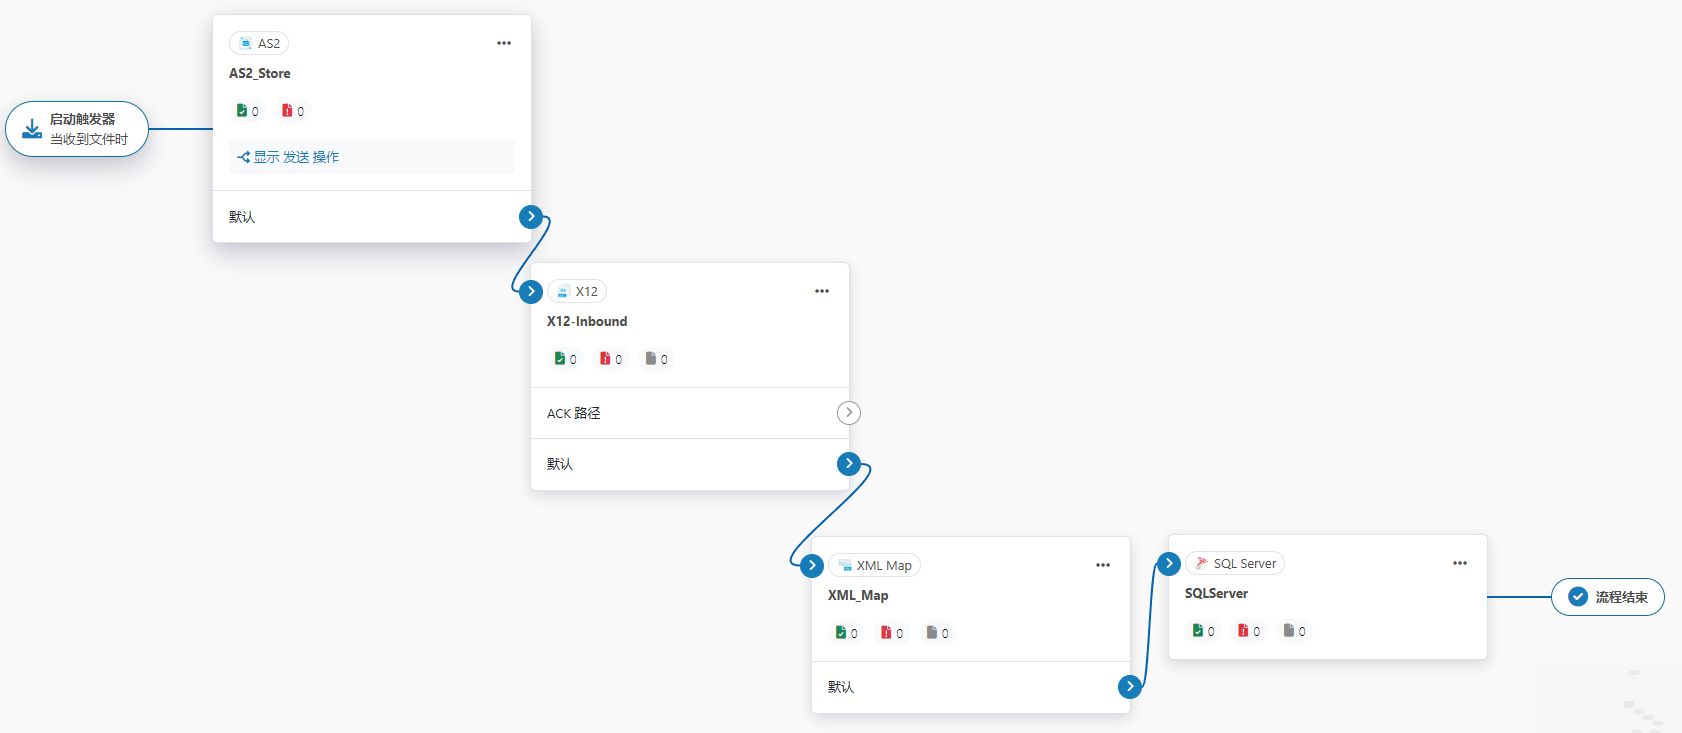Open the AS2_Store three-dot options menu
The image size is (1682, 733).
504,43
